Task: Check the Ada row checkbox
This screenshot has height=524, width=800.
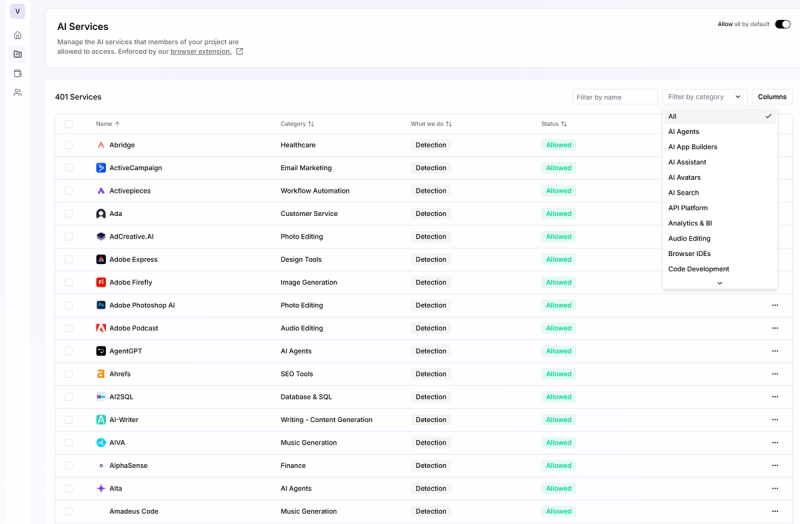Action: 69,214
